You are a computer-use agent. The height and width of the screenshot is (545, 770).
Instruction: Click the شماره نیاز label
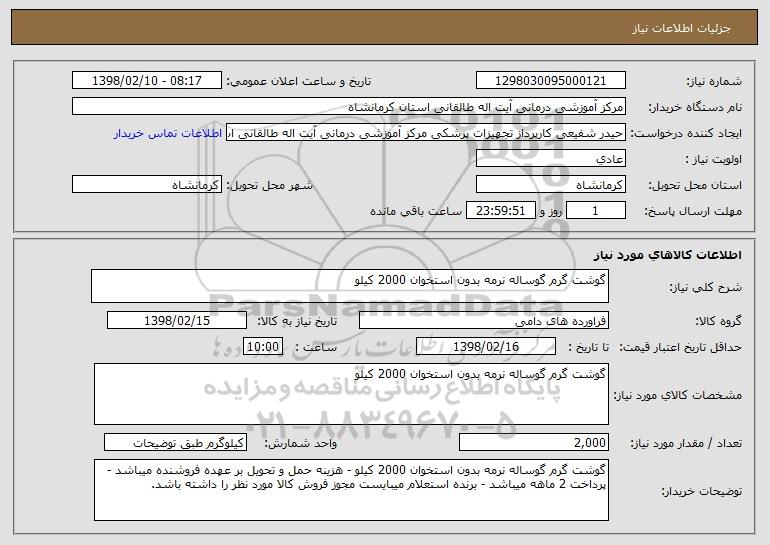[714, 81]
